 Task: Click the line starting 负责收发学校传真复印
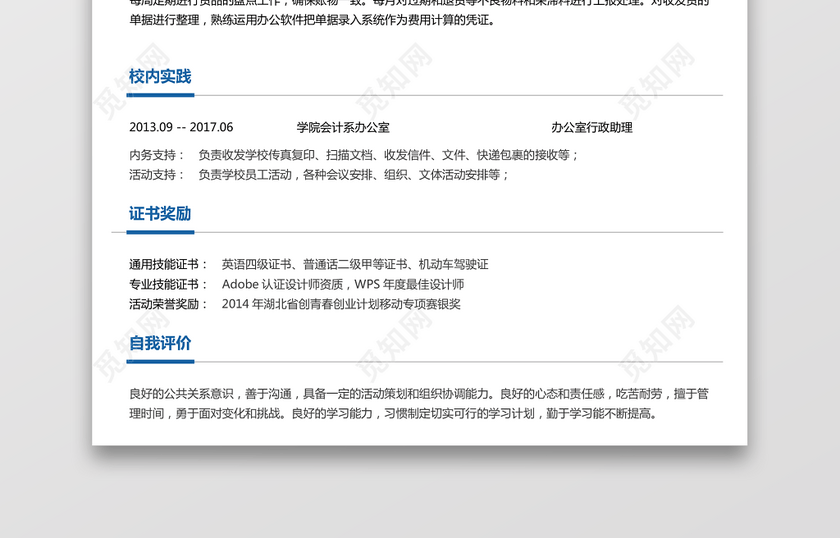click(388, 155)
